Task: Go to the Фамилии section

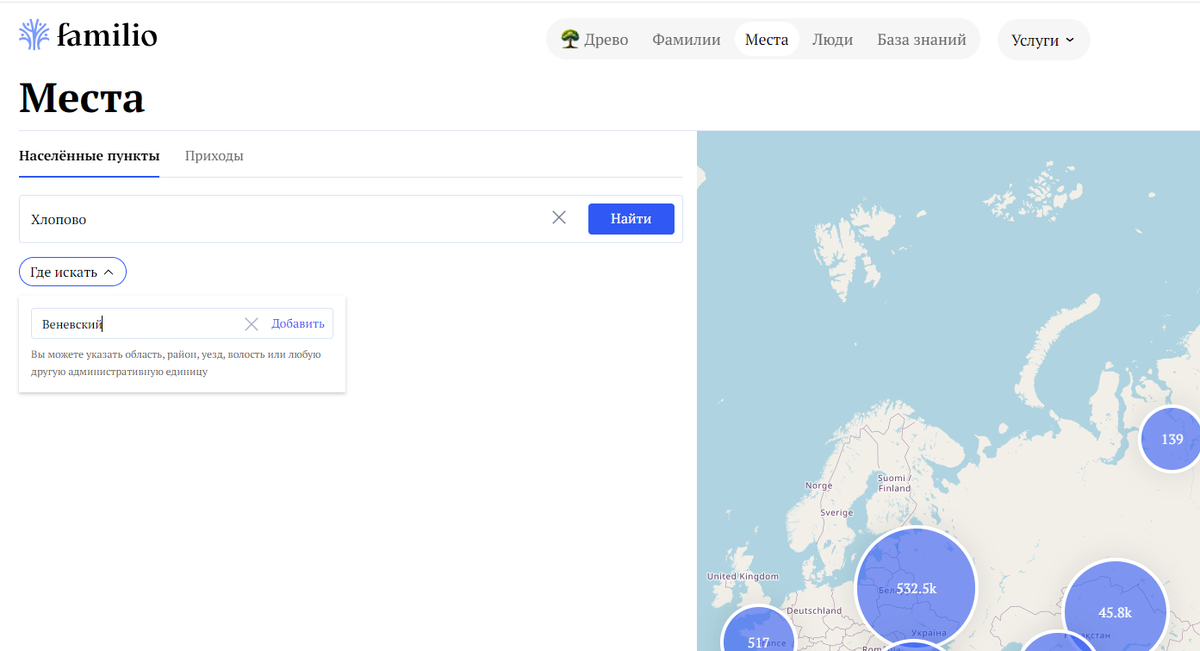Action: click(686, 40)
